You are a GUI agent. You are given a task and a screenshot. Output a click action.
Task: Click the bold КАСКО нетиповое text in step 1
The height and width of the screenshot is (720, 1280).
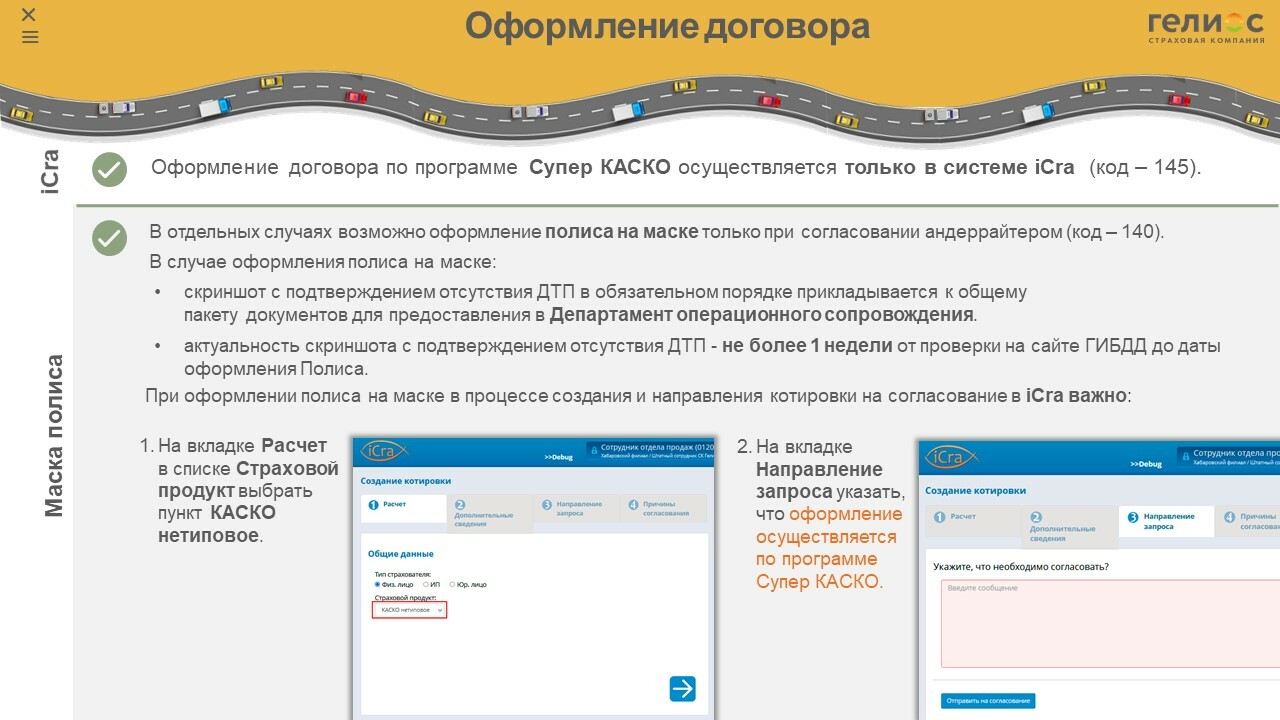[x=217, y=524]
